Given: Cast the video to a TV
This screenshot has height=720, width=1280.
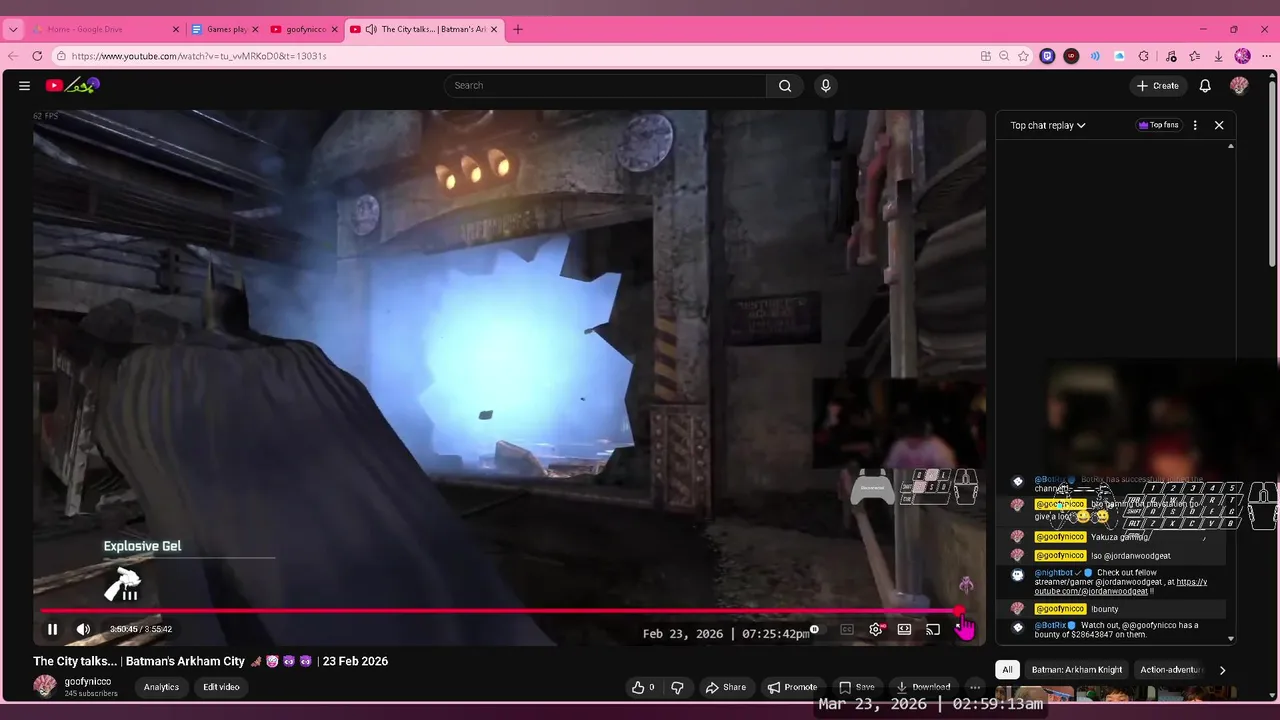Looking at the screenshot, I should tap(933, 629).
